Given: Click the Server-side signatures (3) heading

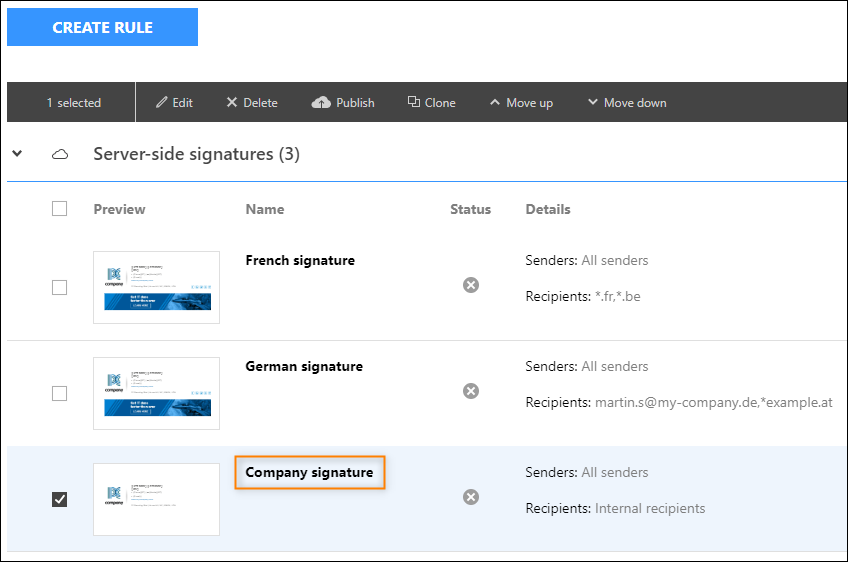Looking at the screenshot, I should tap(196, 154).
